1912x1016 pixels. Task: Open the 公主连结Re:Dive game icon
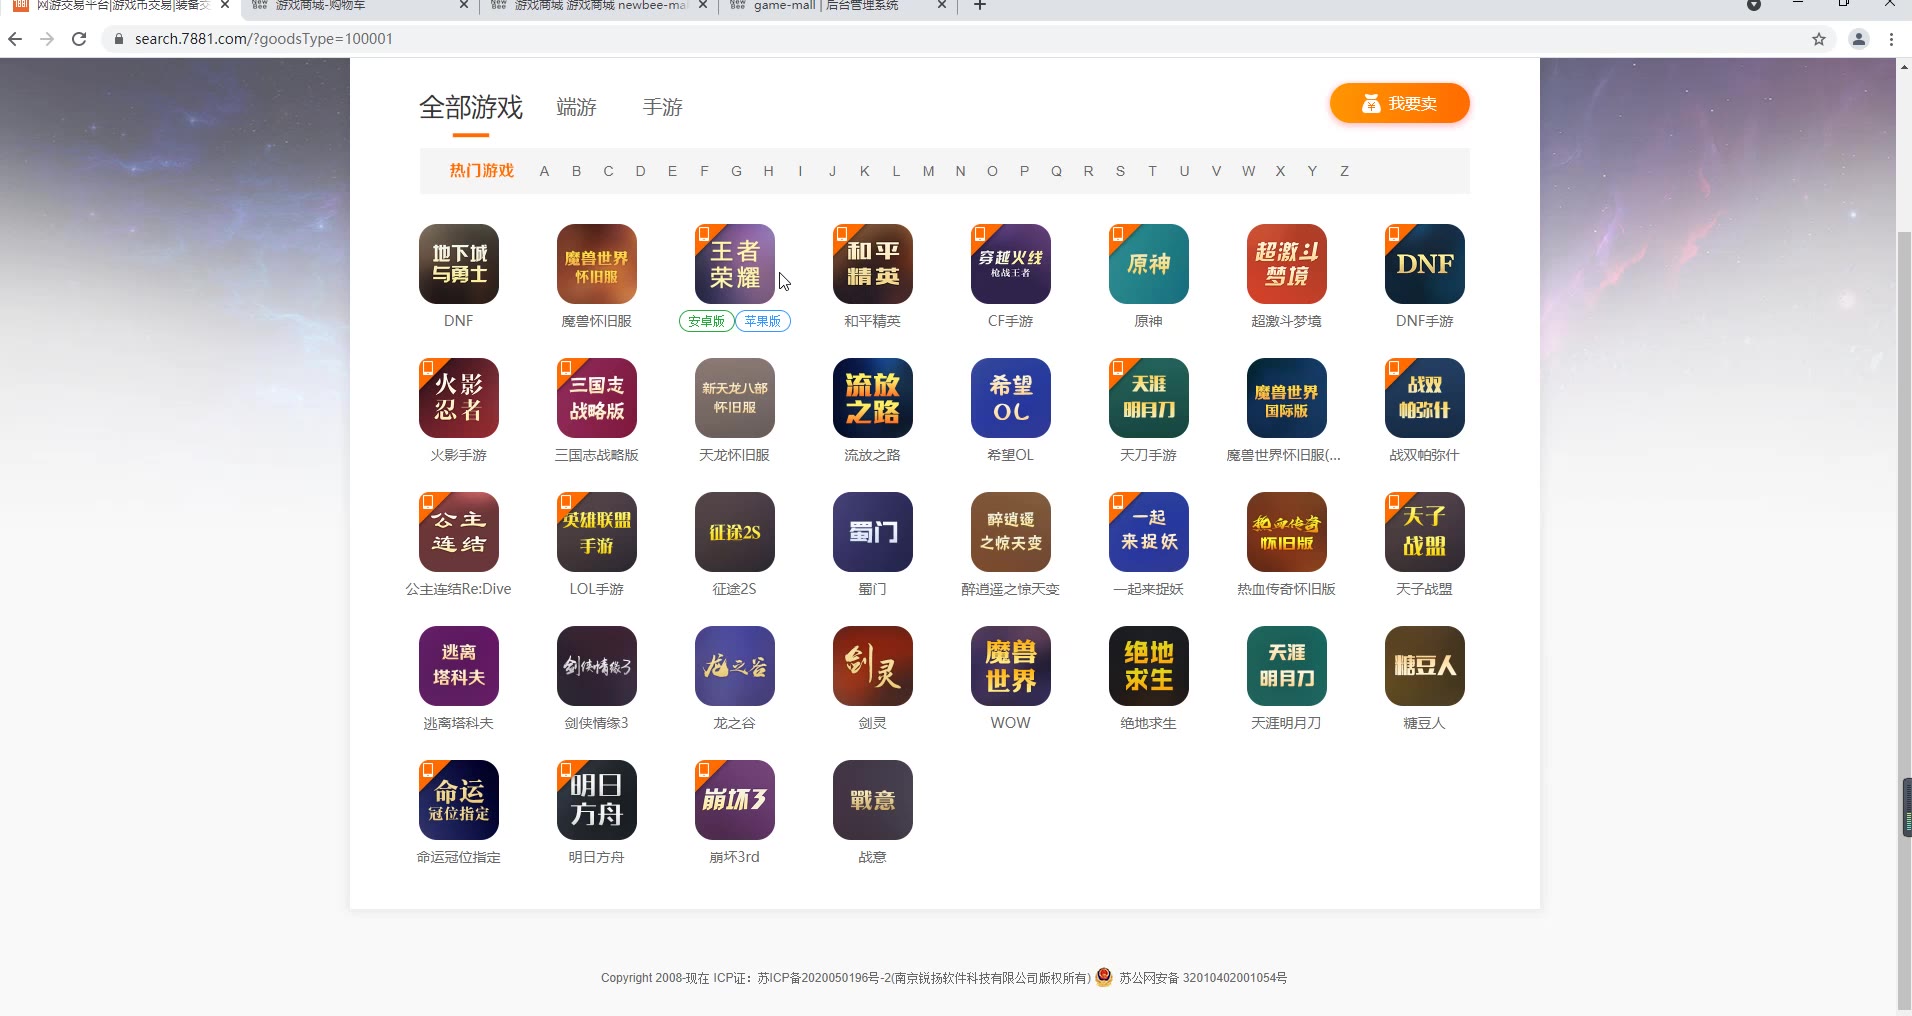click(459, 532)
